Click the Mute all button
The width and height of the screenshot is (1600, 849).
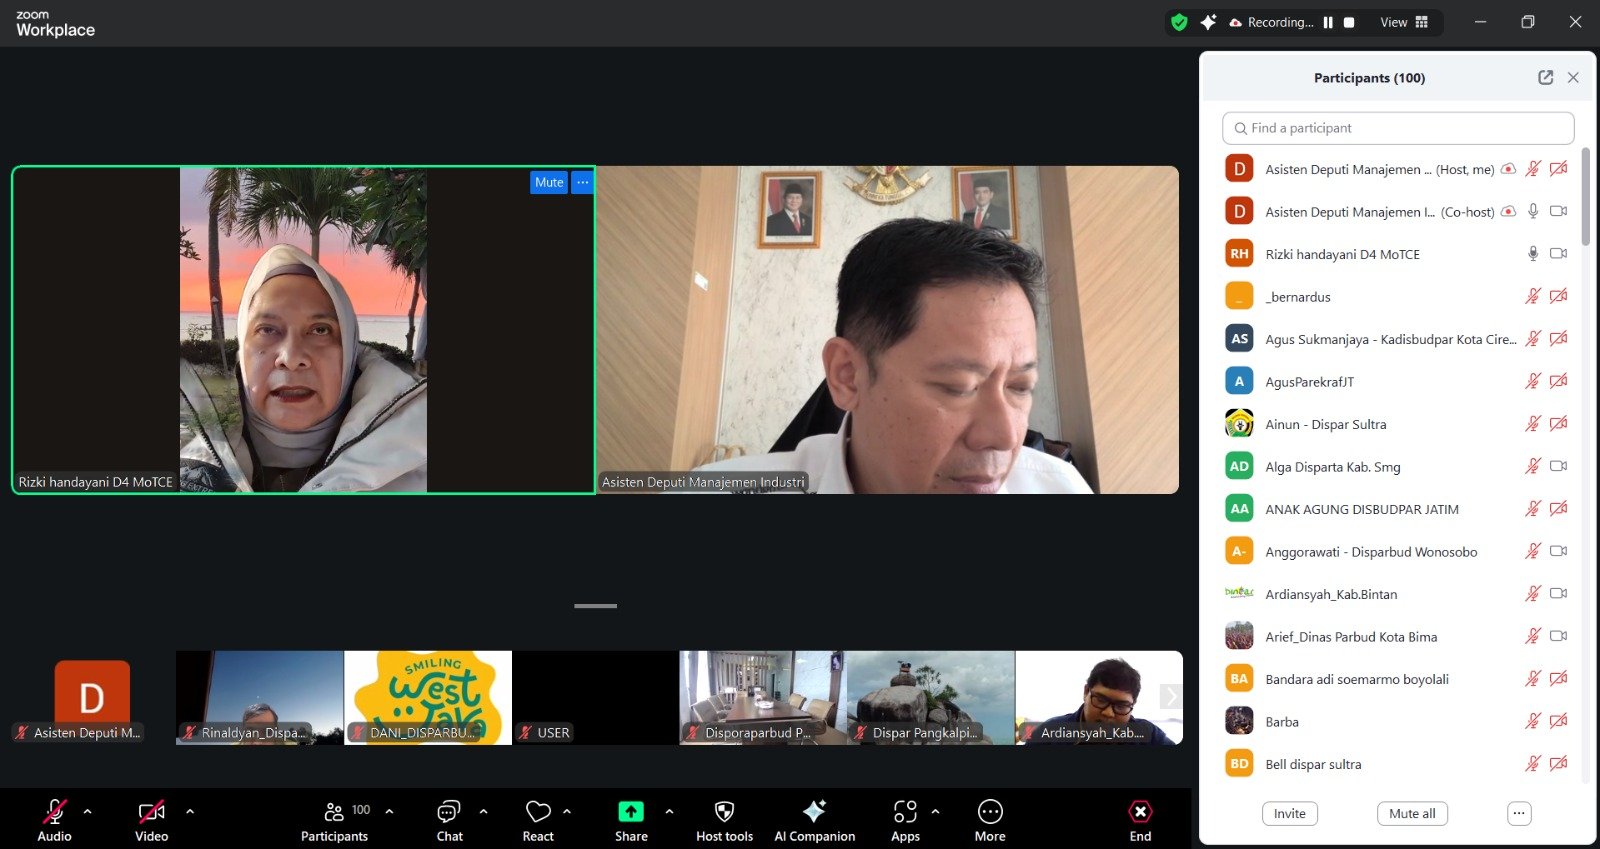1411,813
